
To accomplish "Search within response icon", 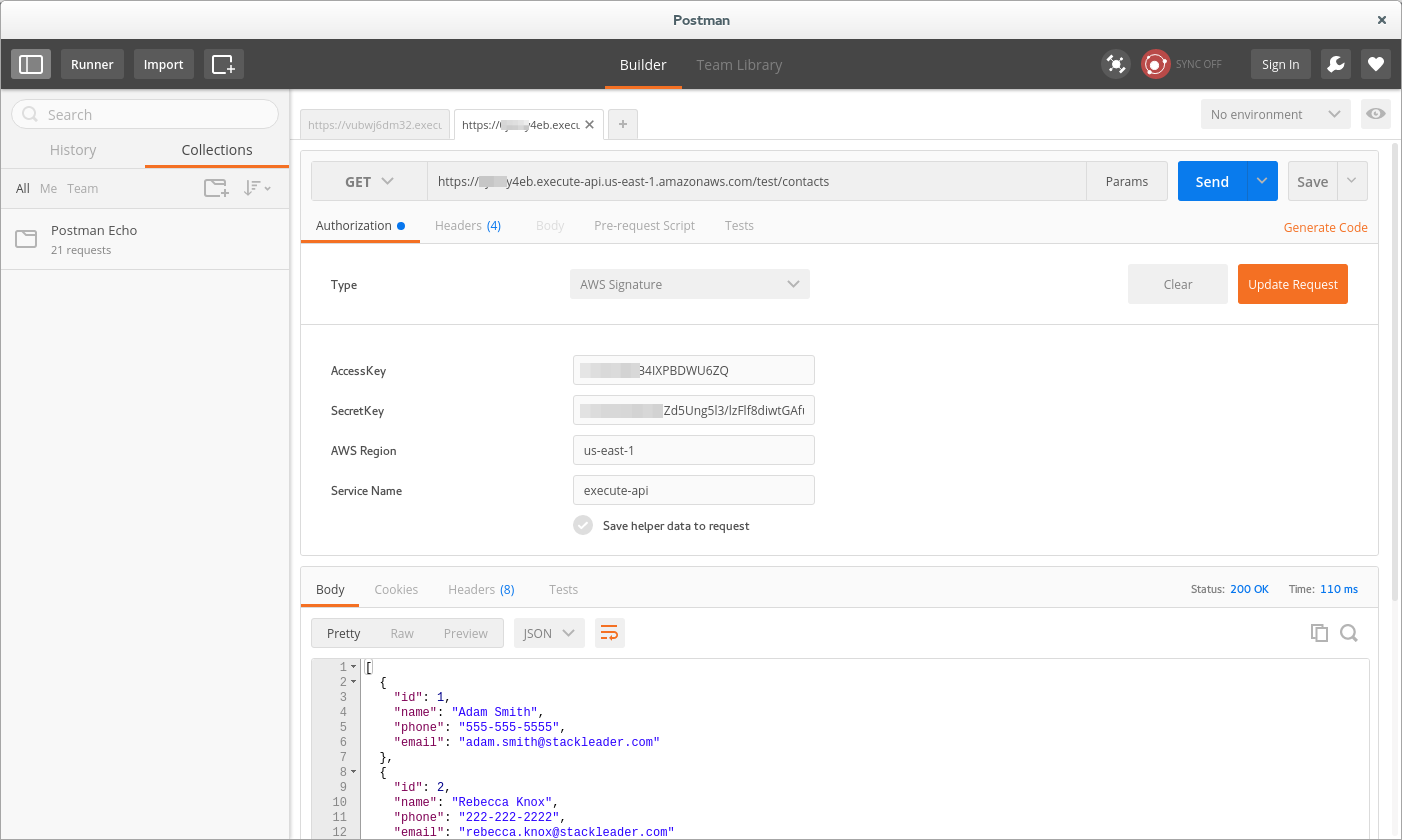I will coord(1349,633).
